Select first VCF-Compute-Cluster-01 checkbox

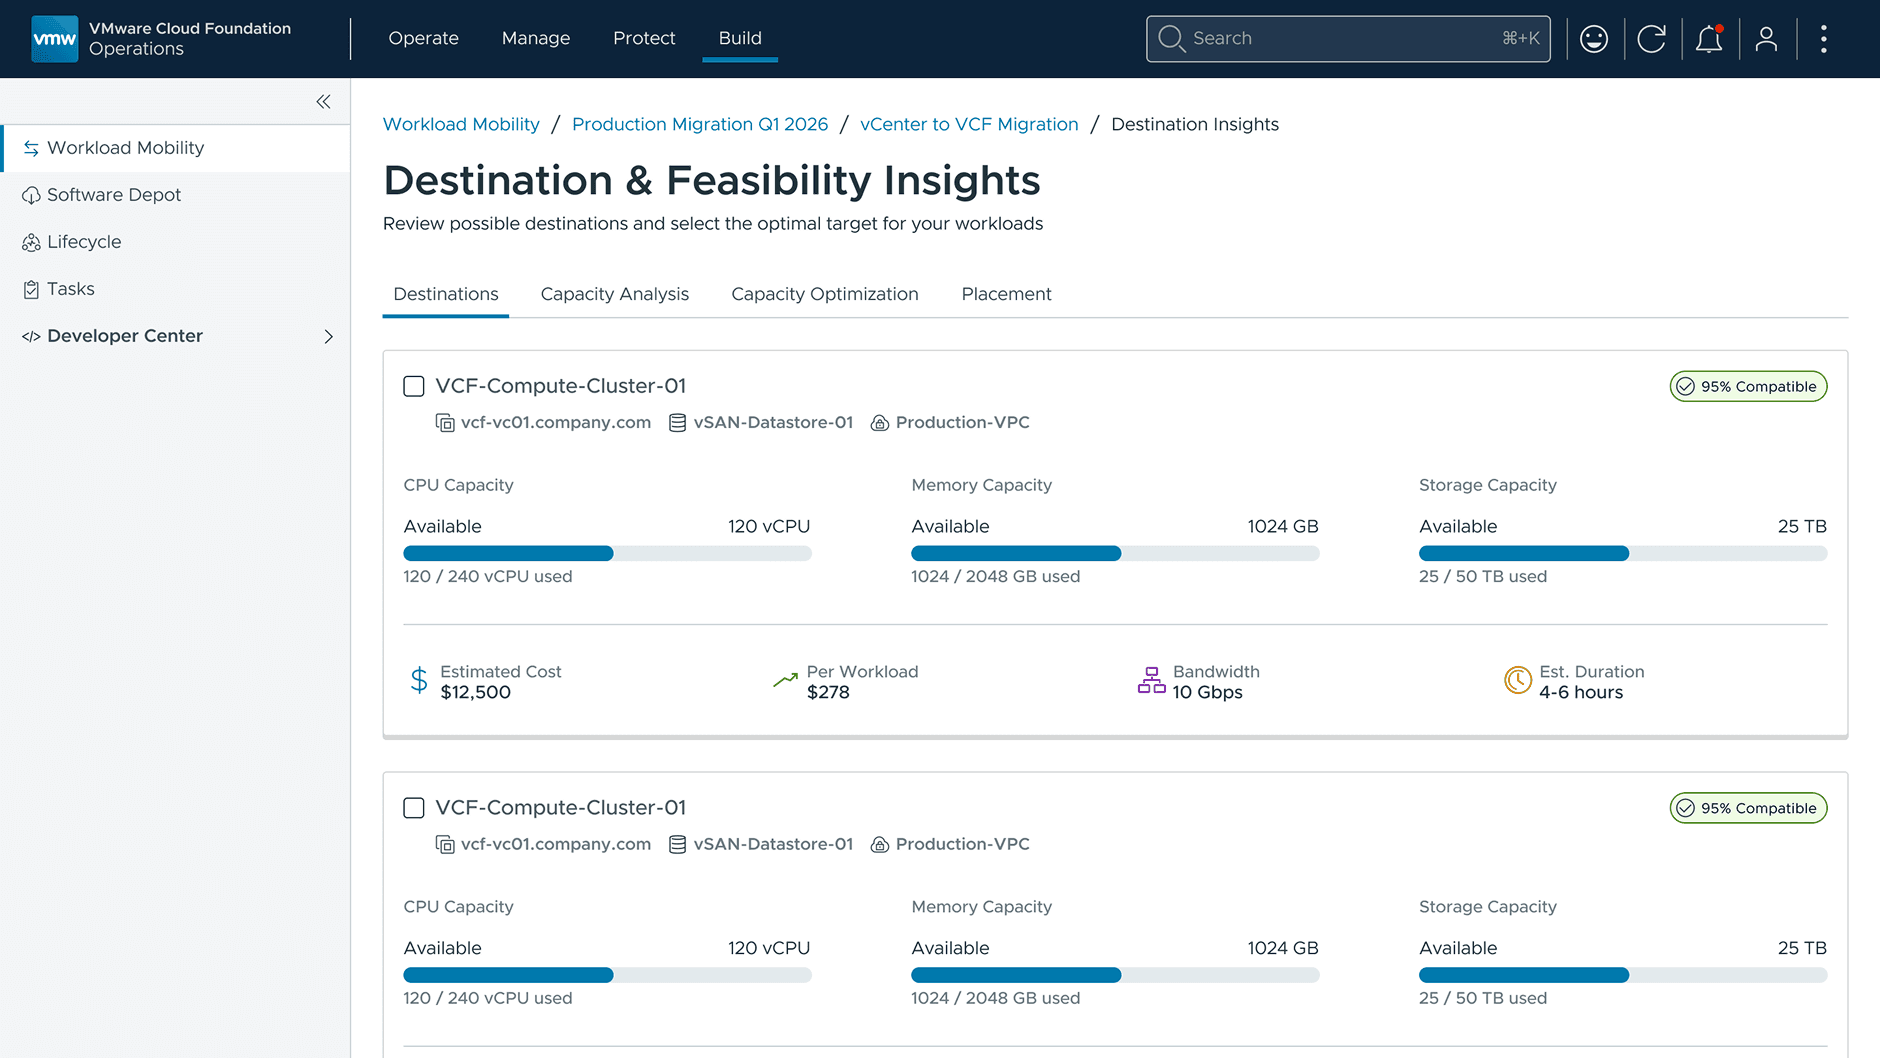(x=414, y=386)
